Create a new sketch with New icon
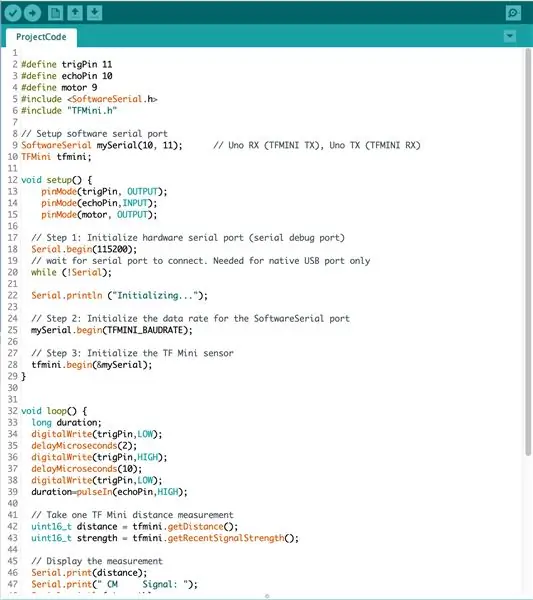 pyautogui.click(x=55, y=13)
